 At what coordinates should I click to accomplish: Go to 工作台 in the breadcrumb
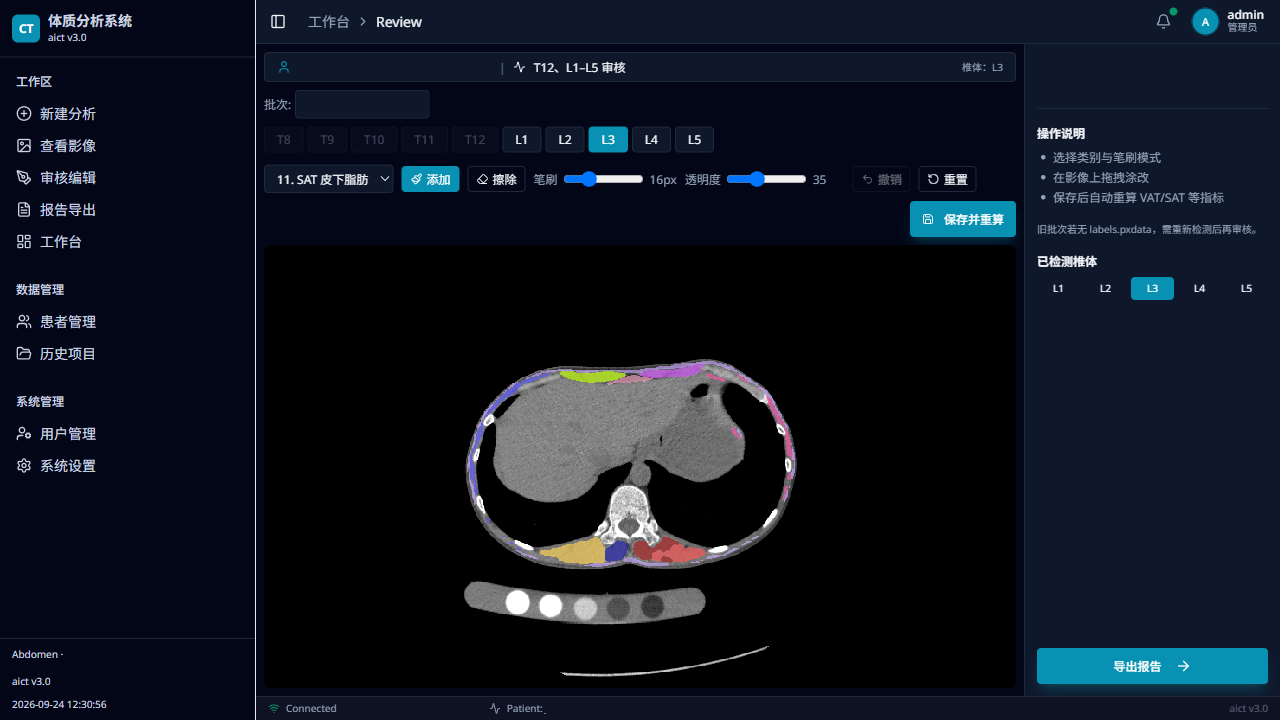[328, 21]
